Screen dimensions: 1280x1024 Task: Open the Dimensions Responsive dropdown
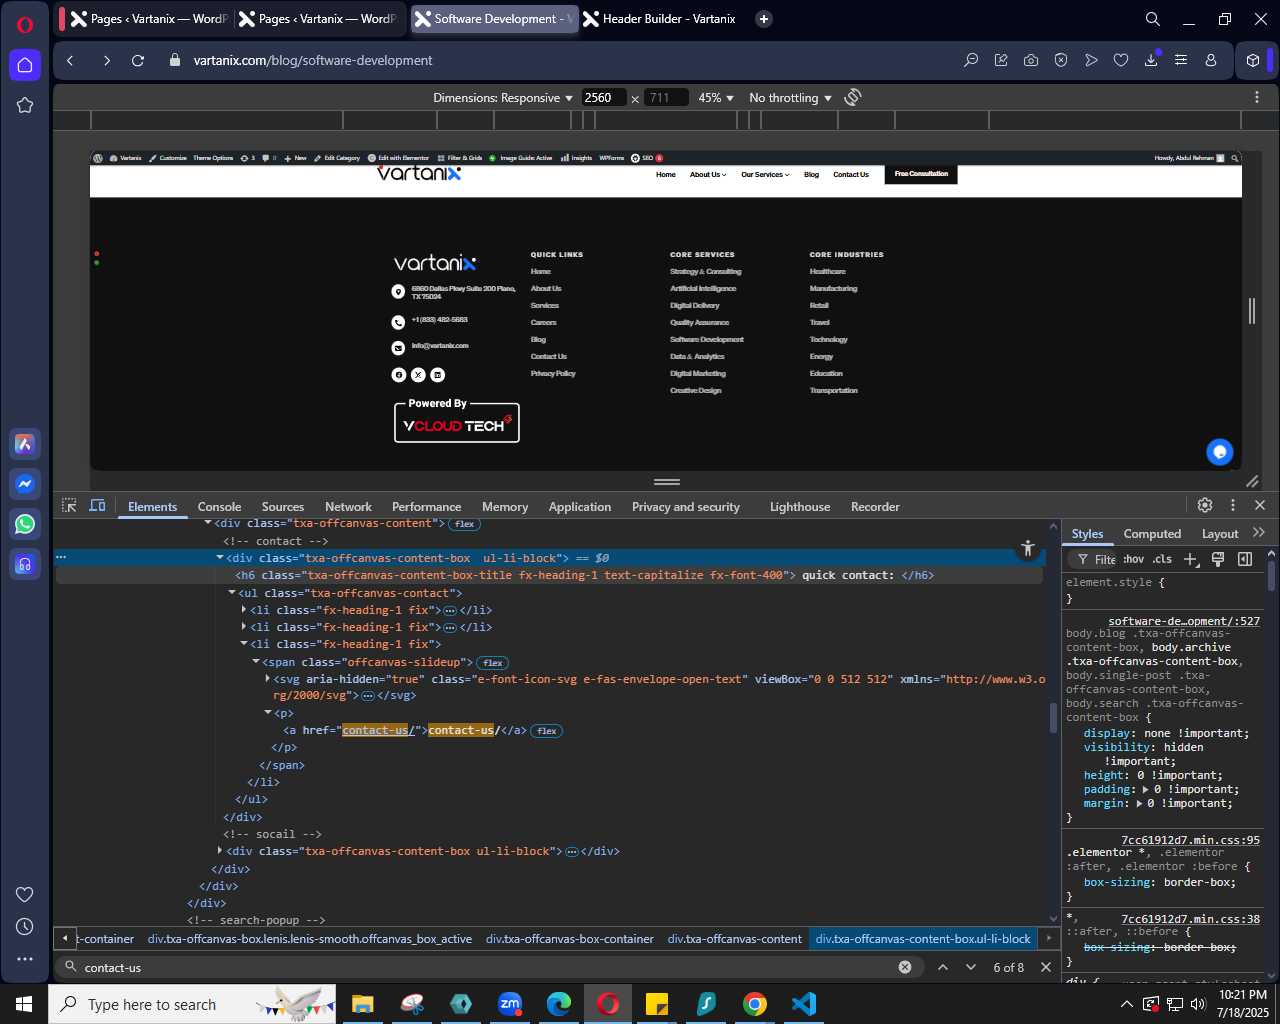503,98
